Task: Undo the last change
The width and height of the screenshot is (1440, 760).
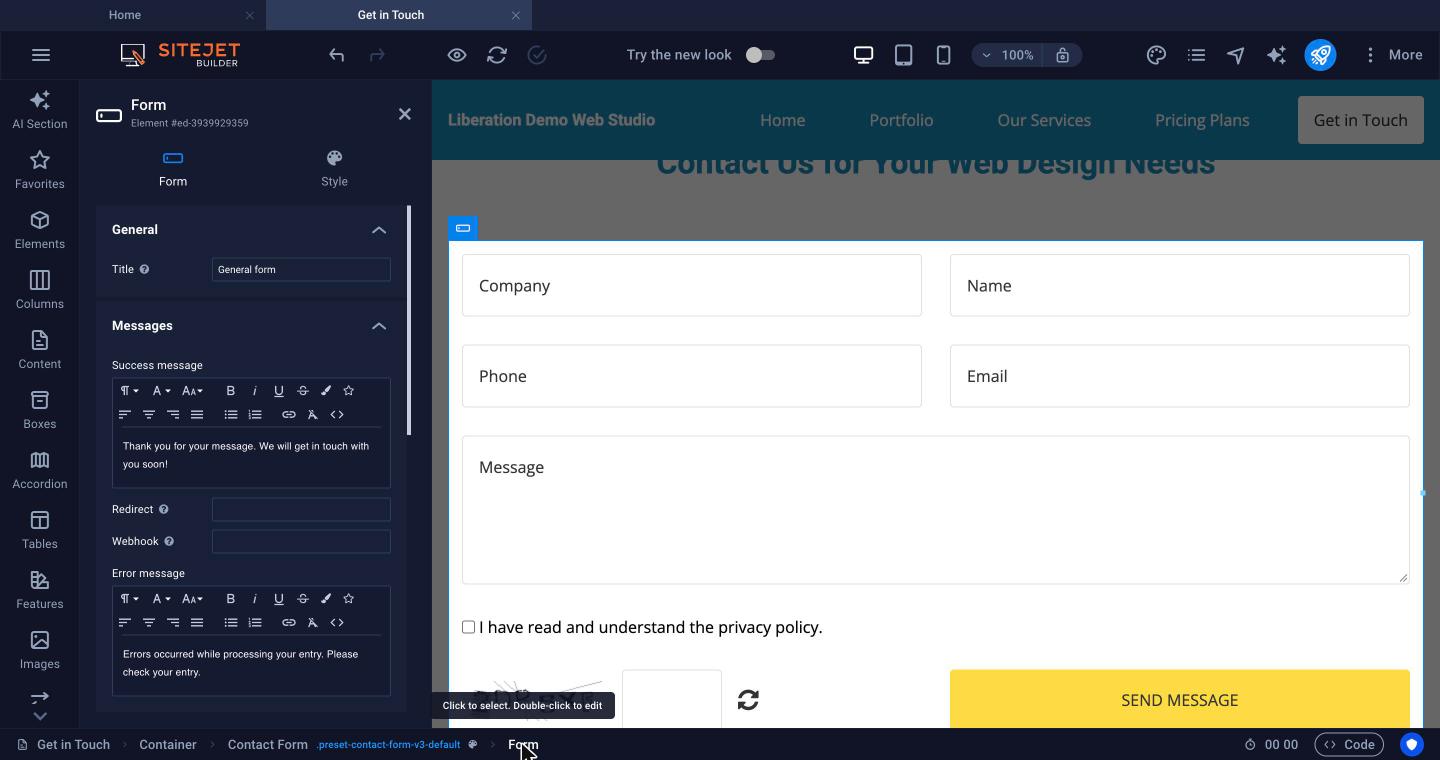Action: tap(337, 55)
